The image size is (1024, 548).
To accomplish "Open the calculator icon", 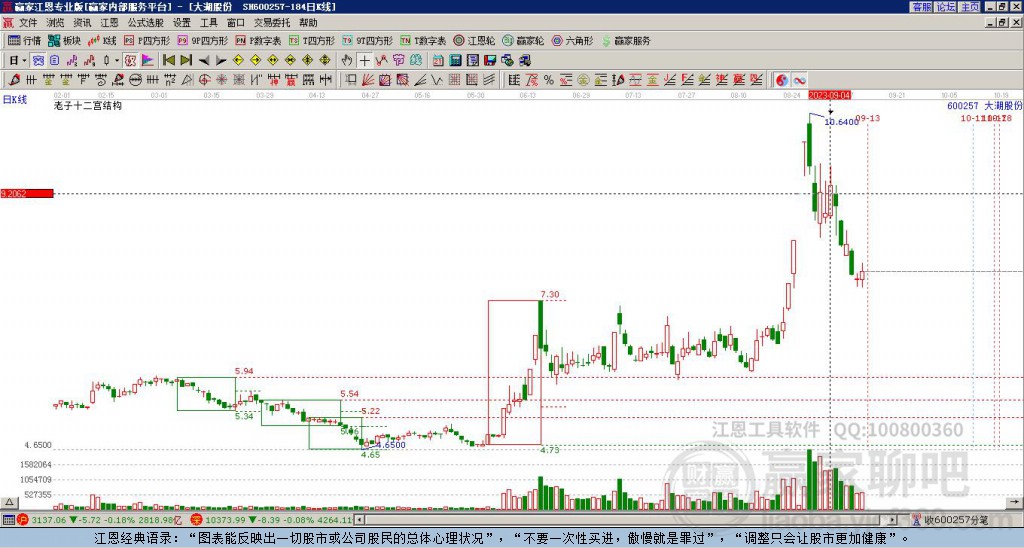I will [x=455, y=60].
